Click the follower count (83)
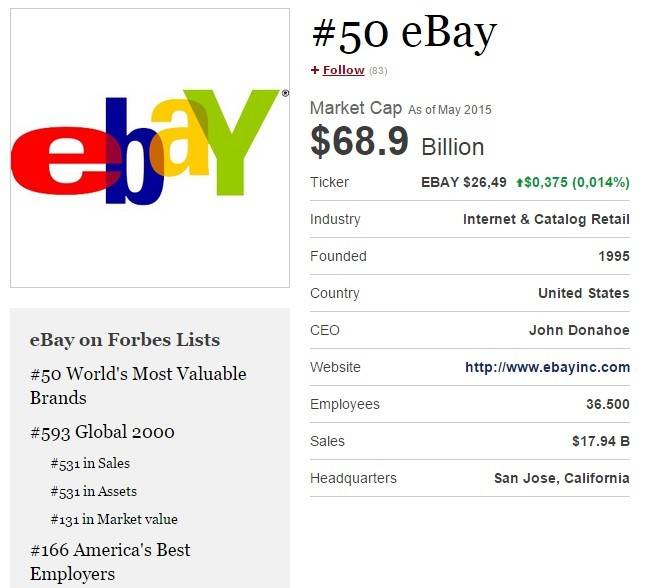 pyautogui.click(x=378, y=71)
